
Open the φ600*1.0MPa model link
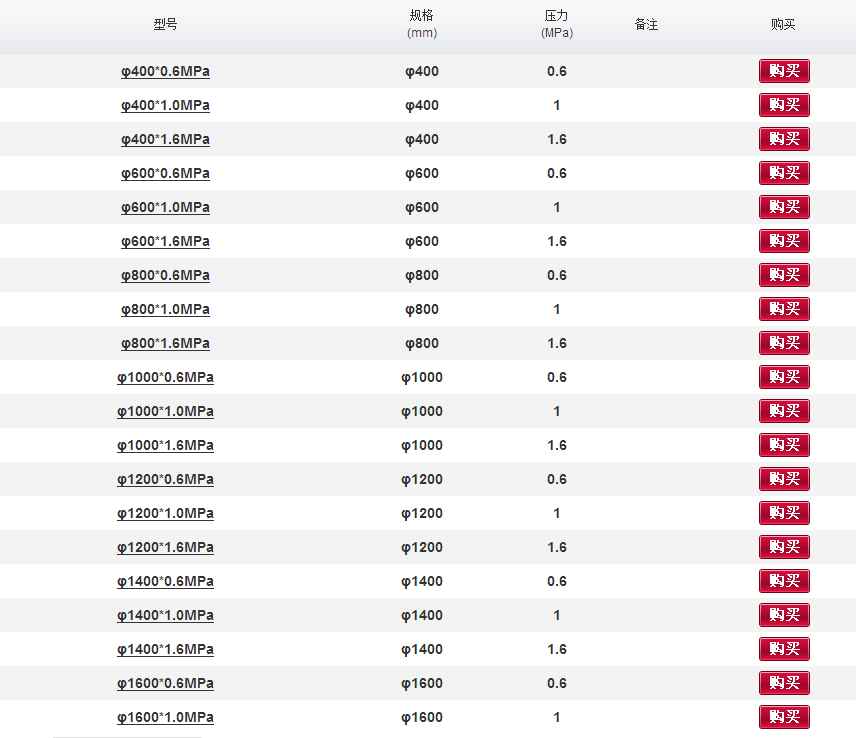[x=165, y=207]
